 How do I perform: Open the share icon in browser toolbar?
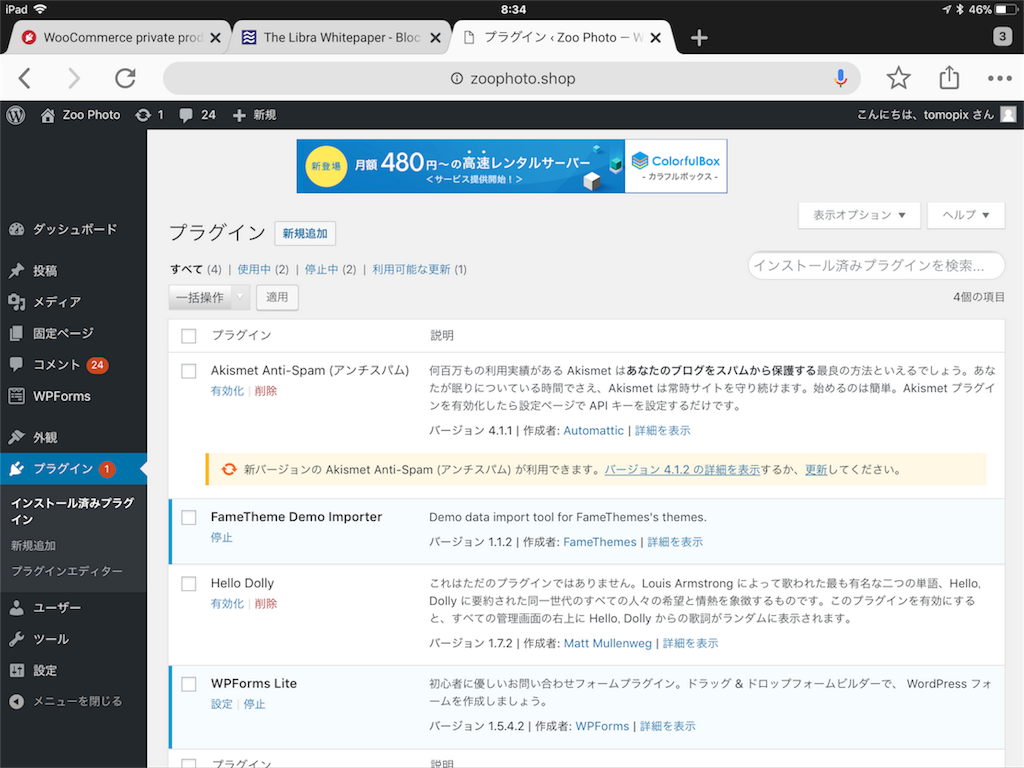coord(949,78)
